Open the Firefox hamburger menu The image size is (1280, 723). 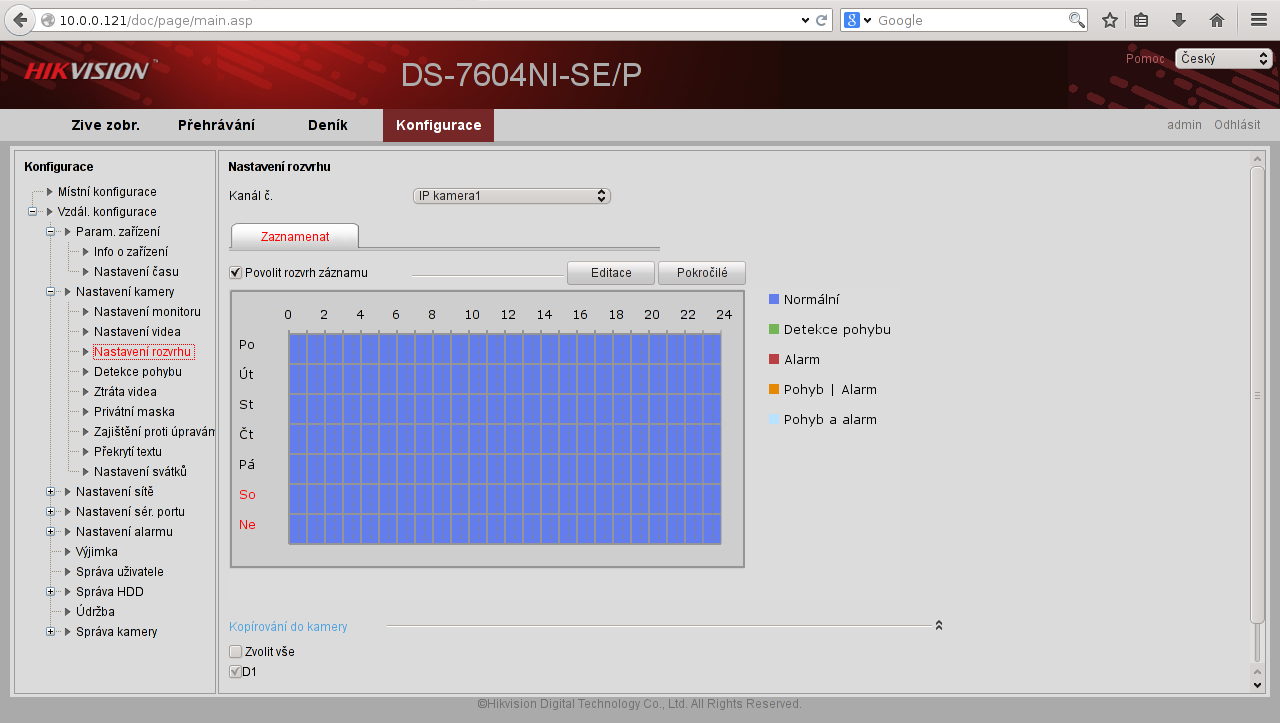point(1259,20)
